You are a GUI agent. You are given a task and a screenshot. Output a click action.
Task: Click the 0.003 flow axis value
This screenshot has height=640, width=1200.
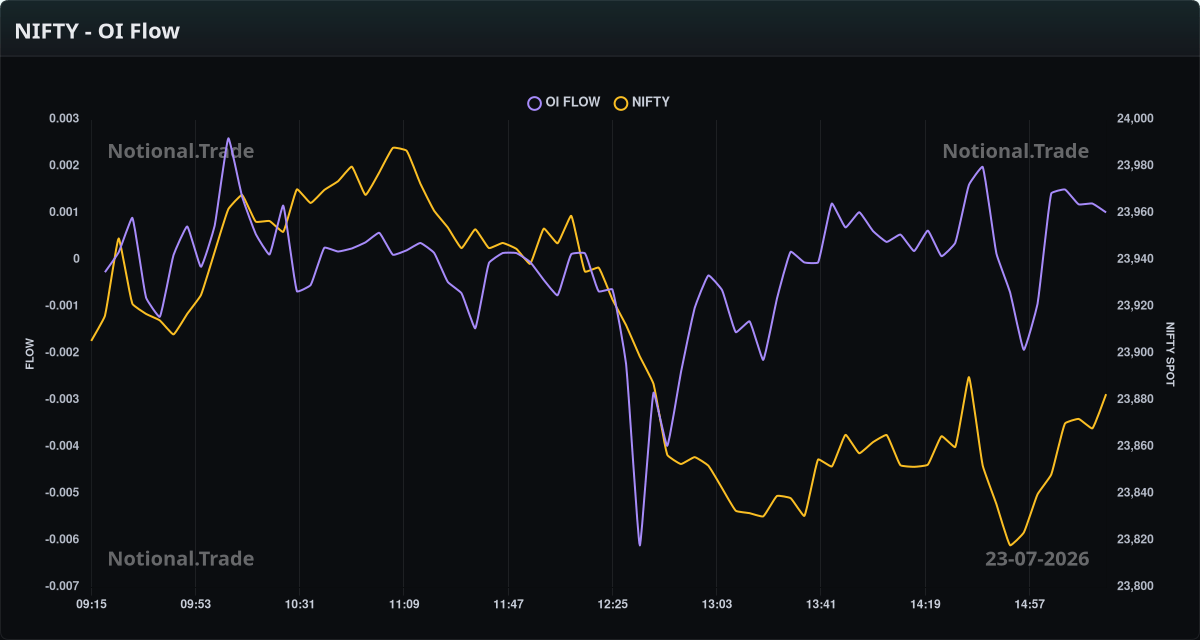coord(64,119)
